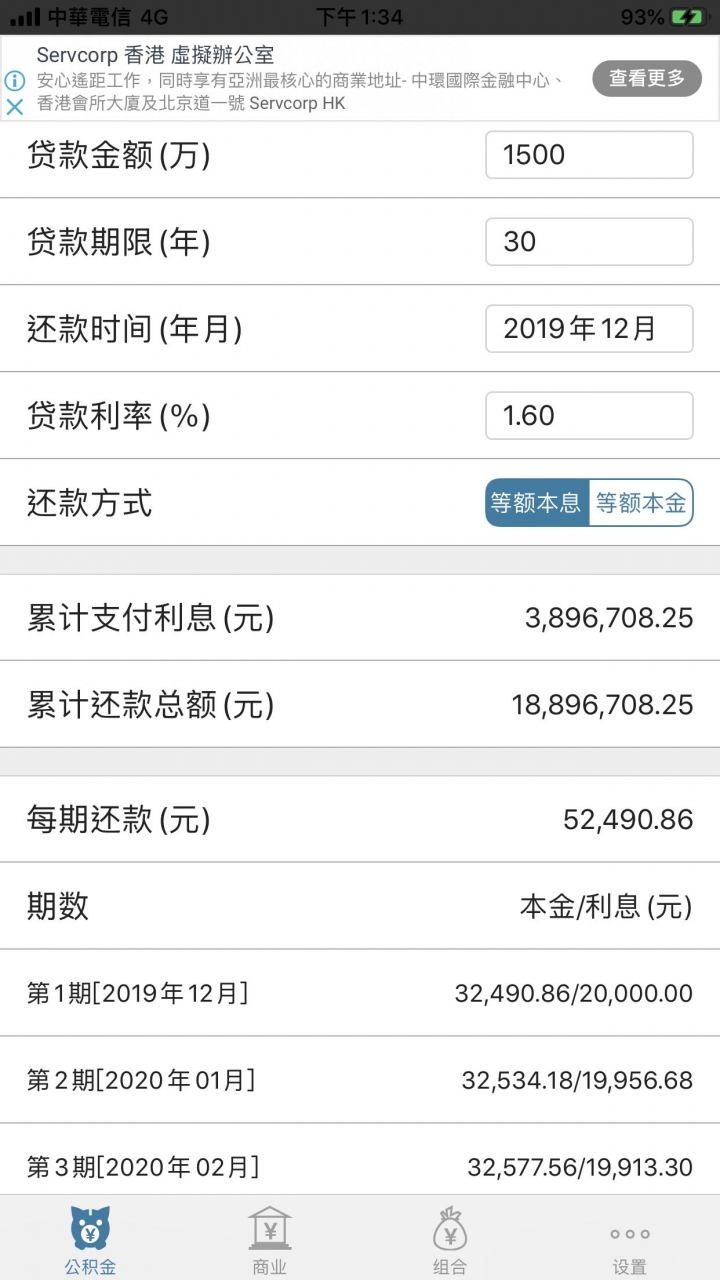Image resolution: width=720 pixels, height=1280 pixels.
Task: Tap the battery icon in status bar
Action: 688,17
